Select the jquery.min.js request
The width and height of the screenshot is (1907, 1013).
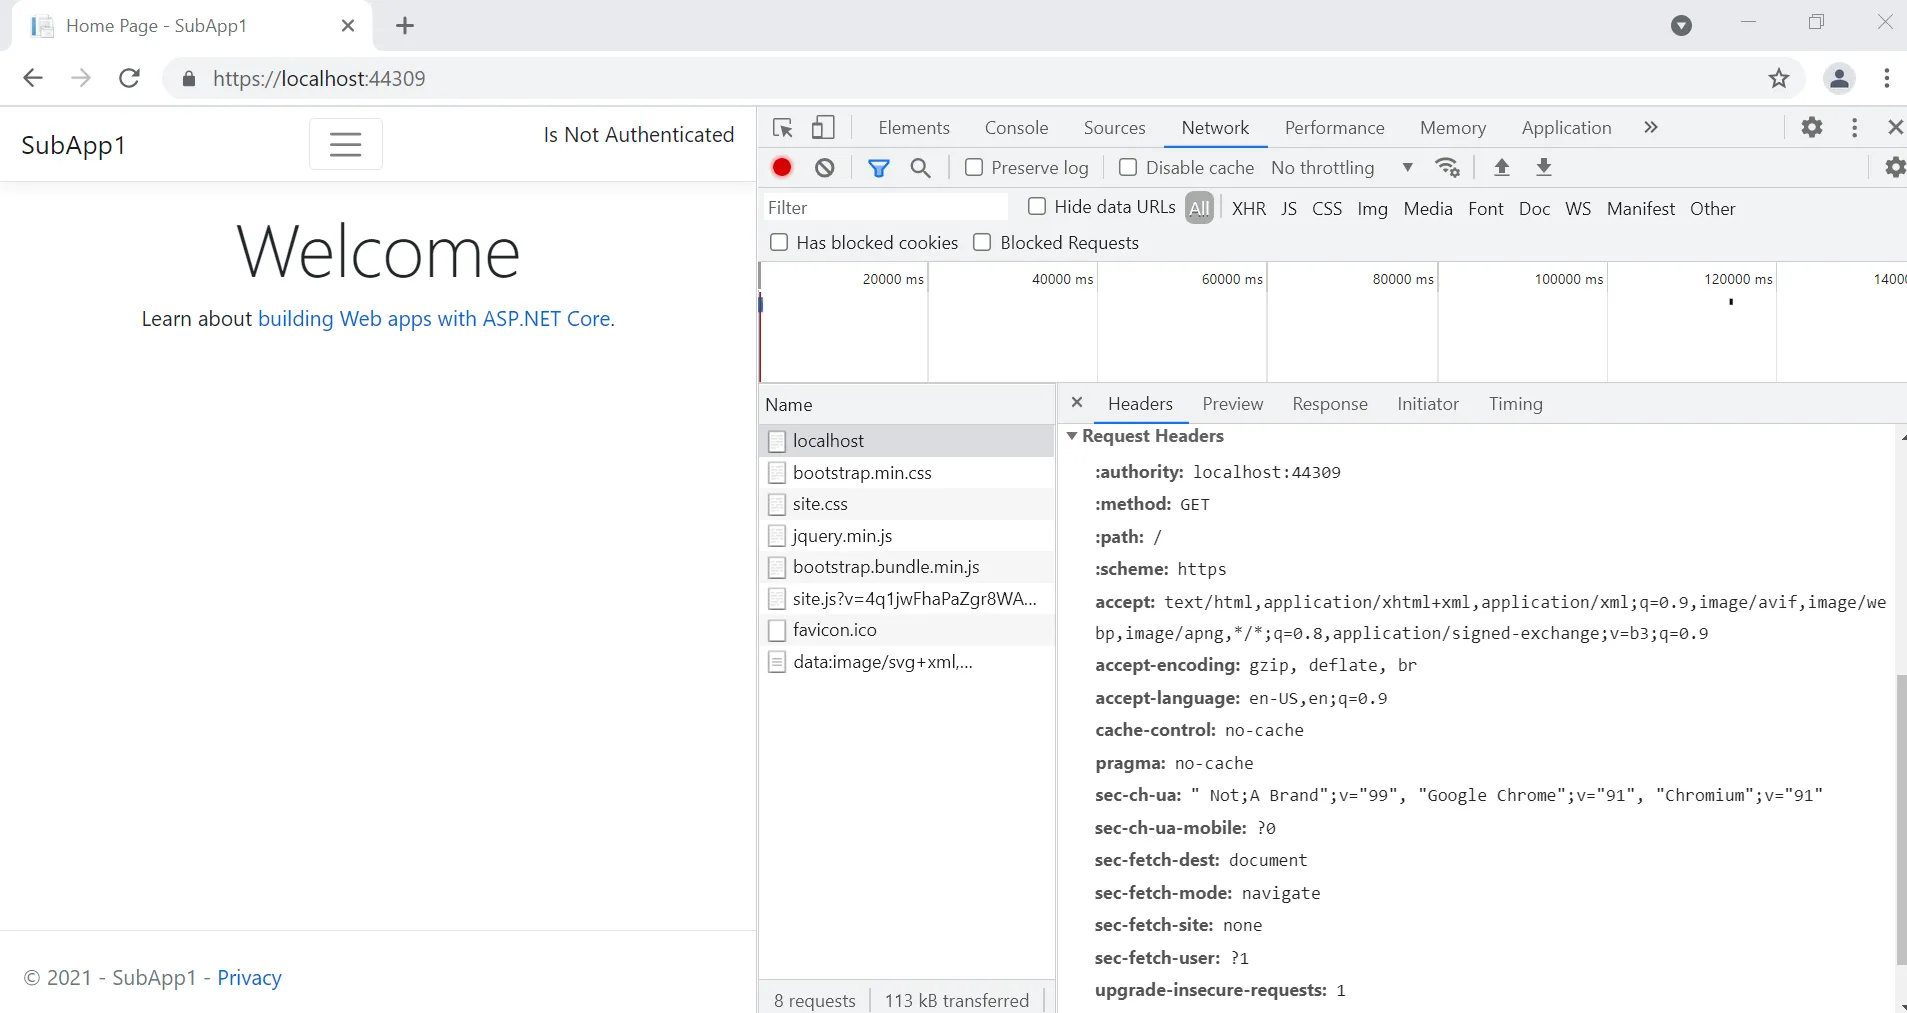(906, 536)
